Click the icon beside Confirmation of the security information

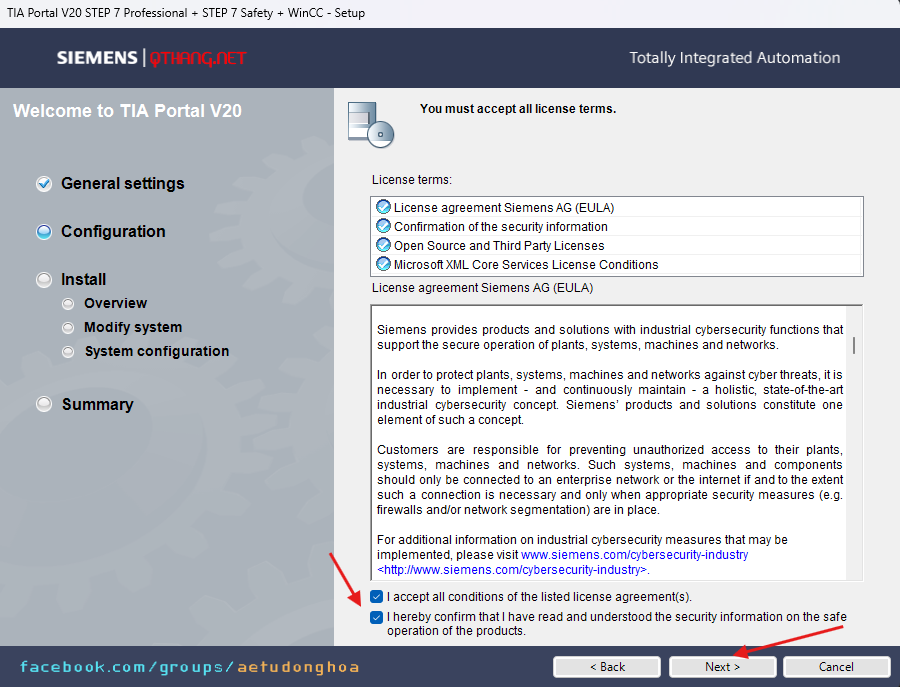point(383,226)
